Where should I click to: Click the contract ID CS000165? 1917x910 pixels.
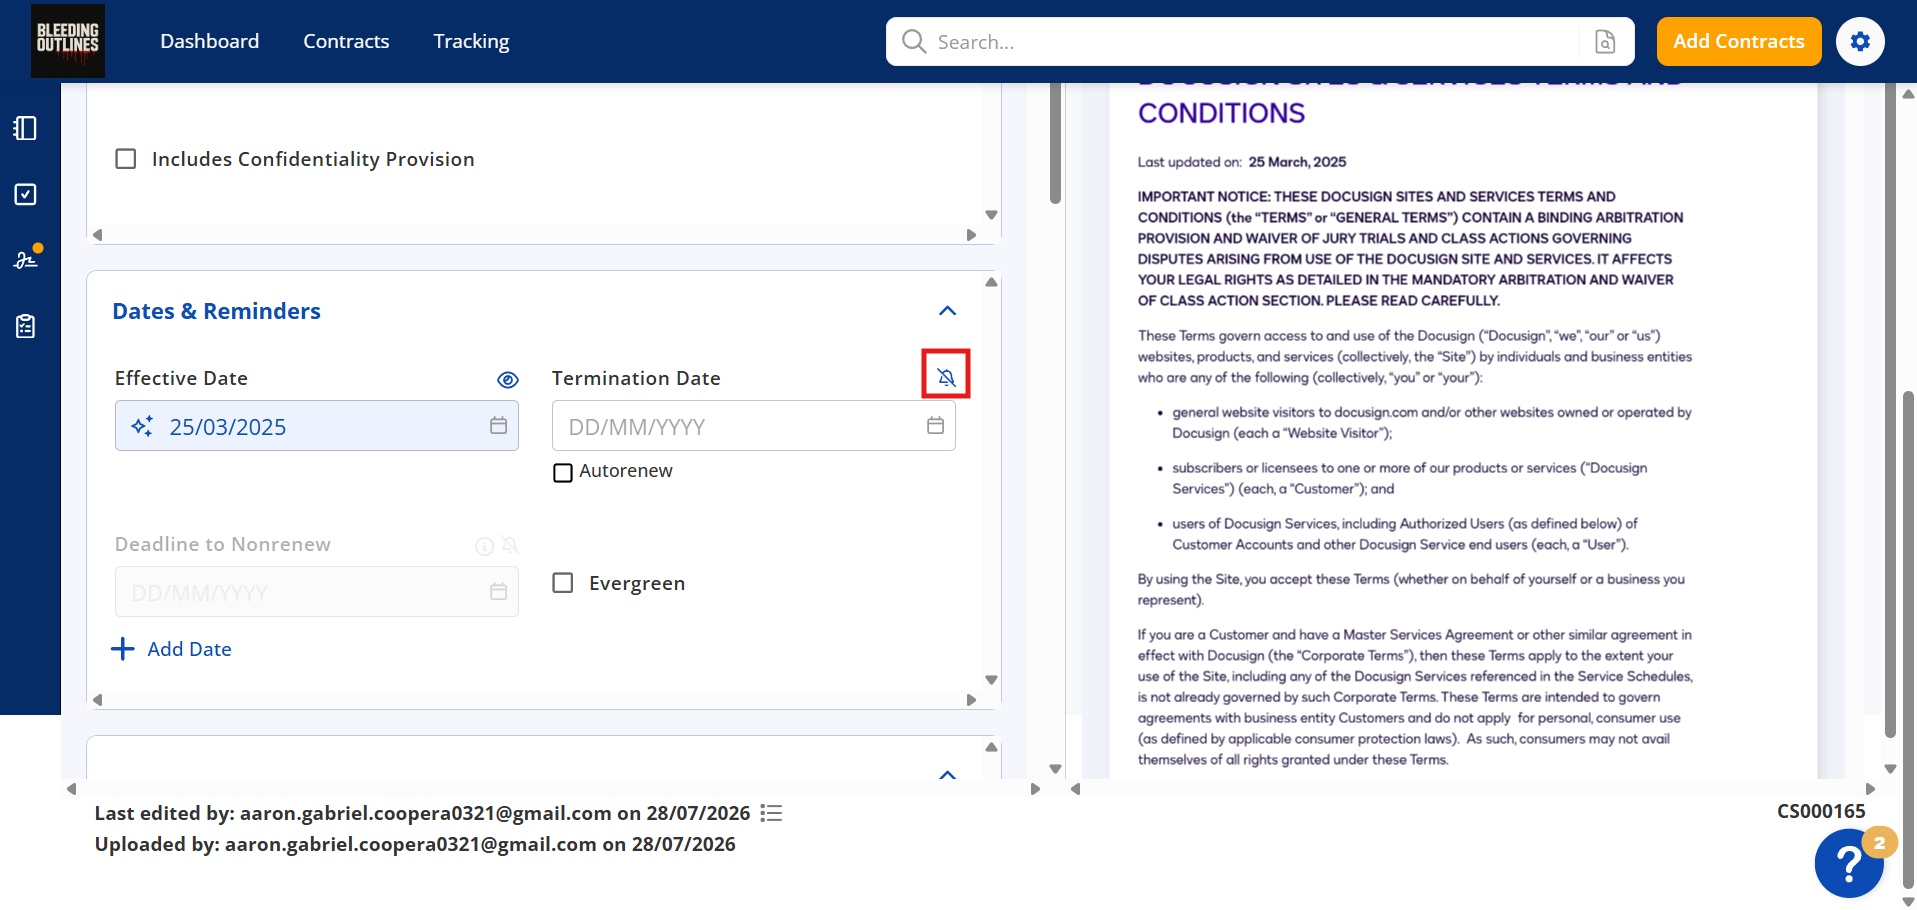click(1821, 811)
